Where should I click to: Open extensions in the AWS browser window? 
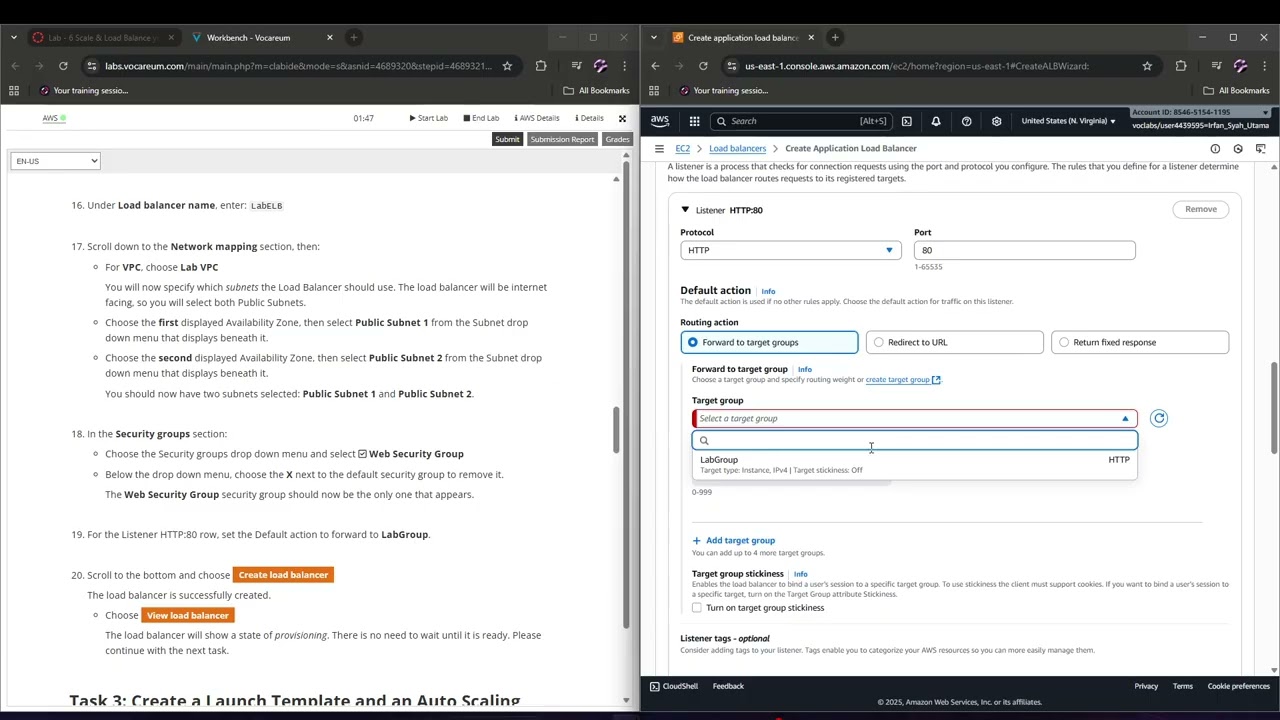1181,66
